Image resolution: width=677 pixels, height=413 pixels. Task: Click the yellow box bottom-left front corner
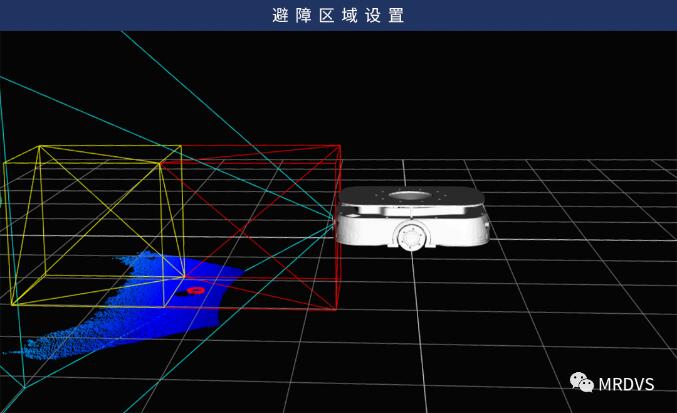pos(11,304)
